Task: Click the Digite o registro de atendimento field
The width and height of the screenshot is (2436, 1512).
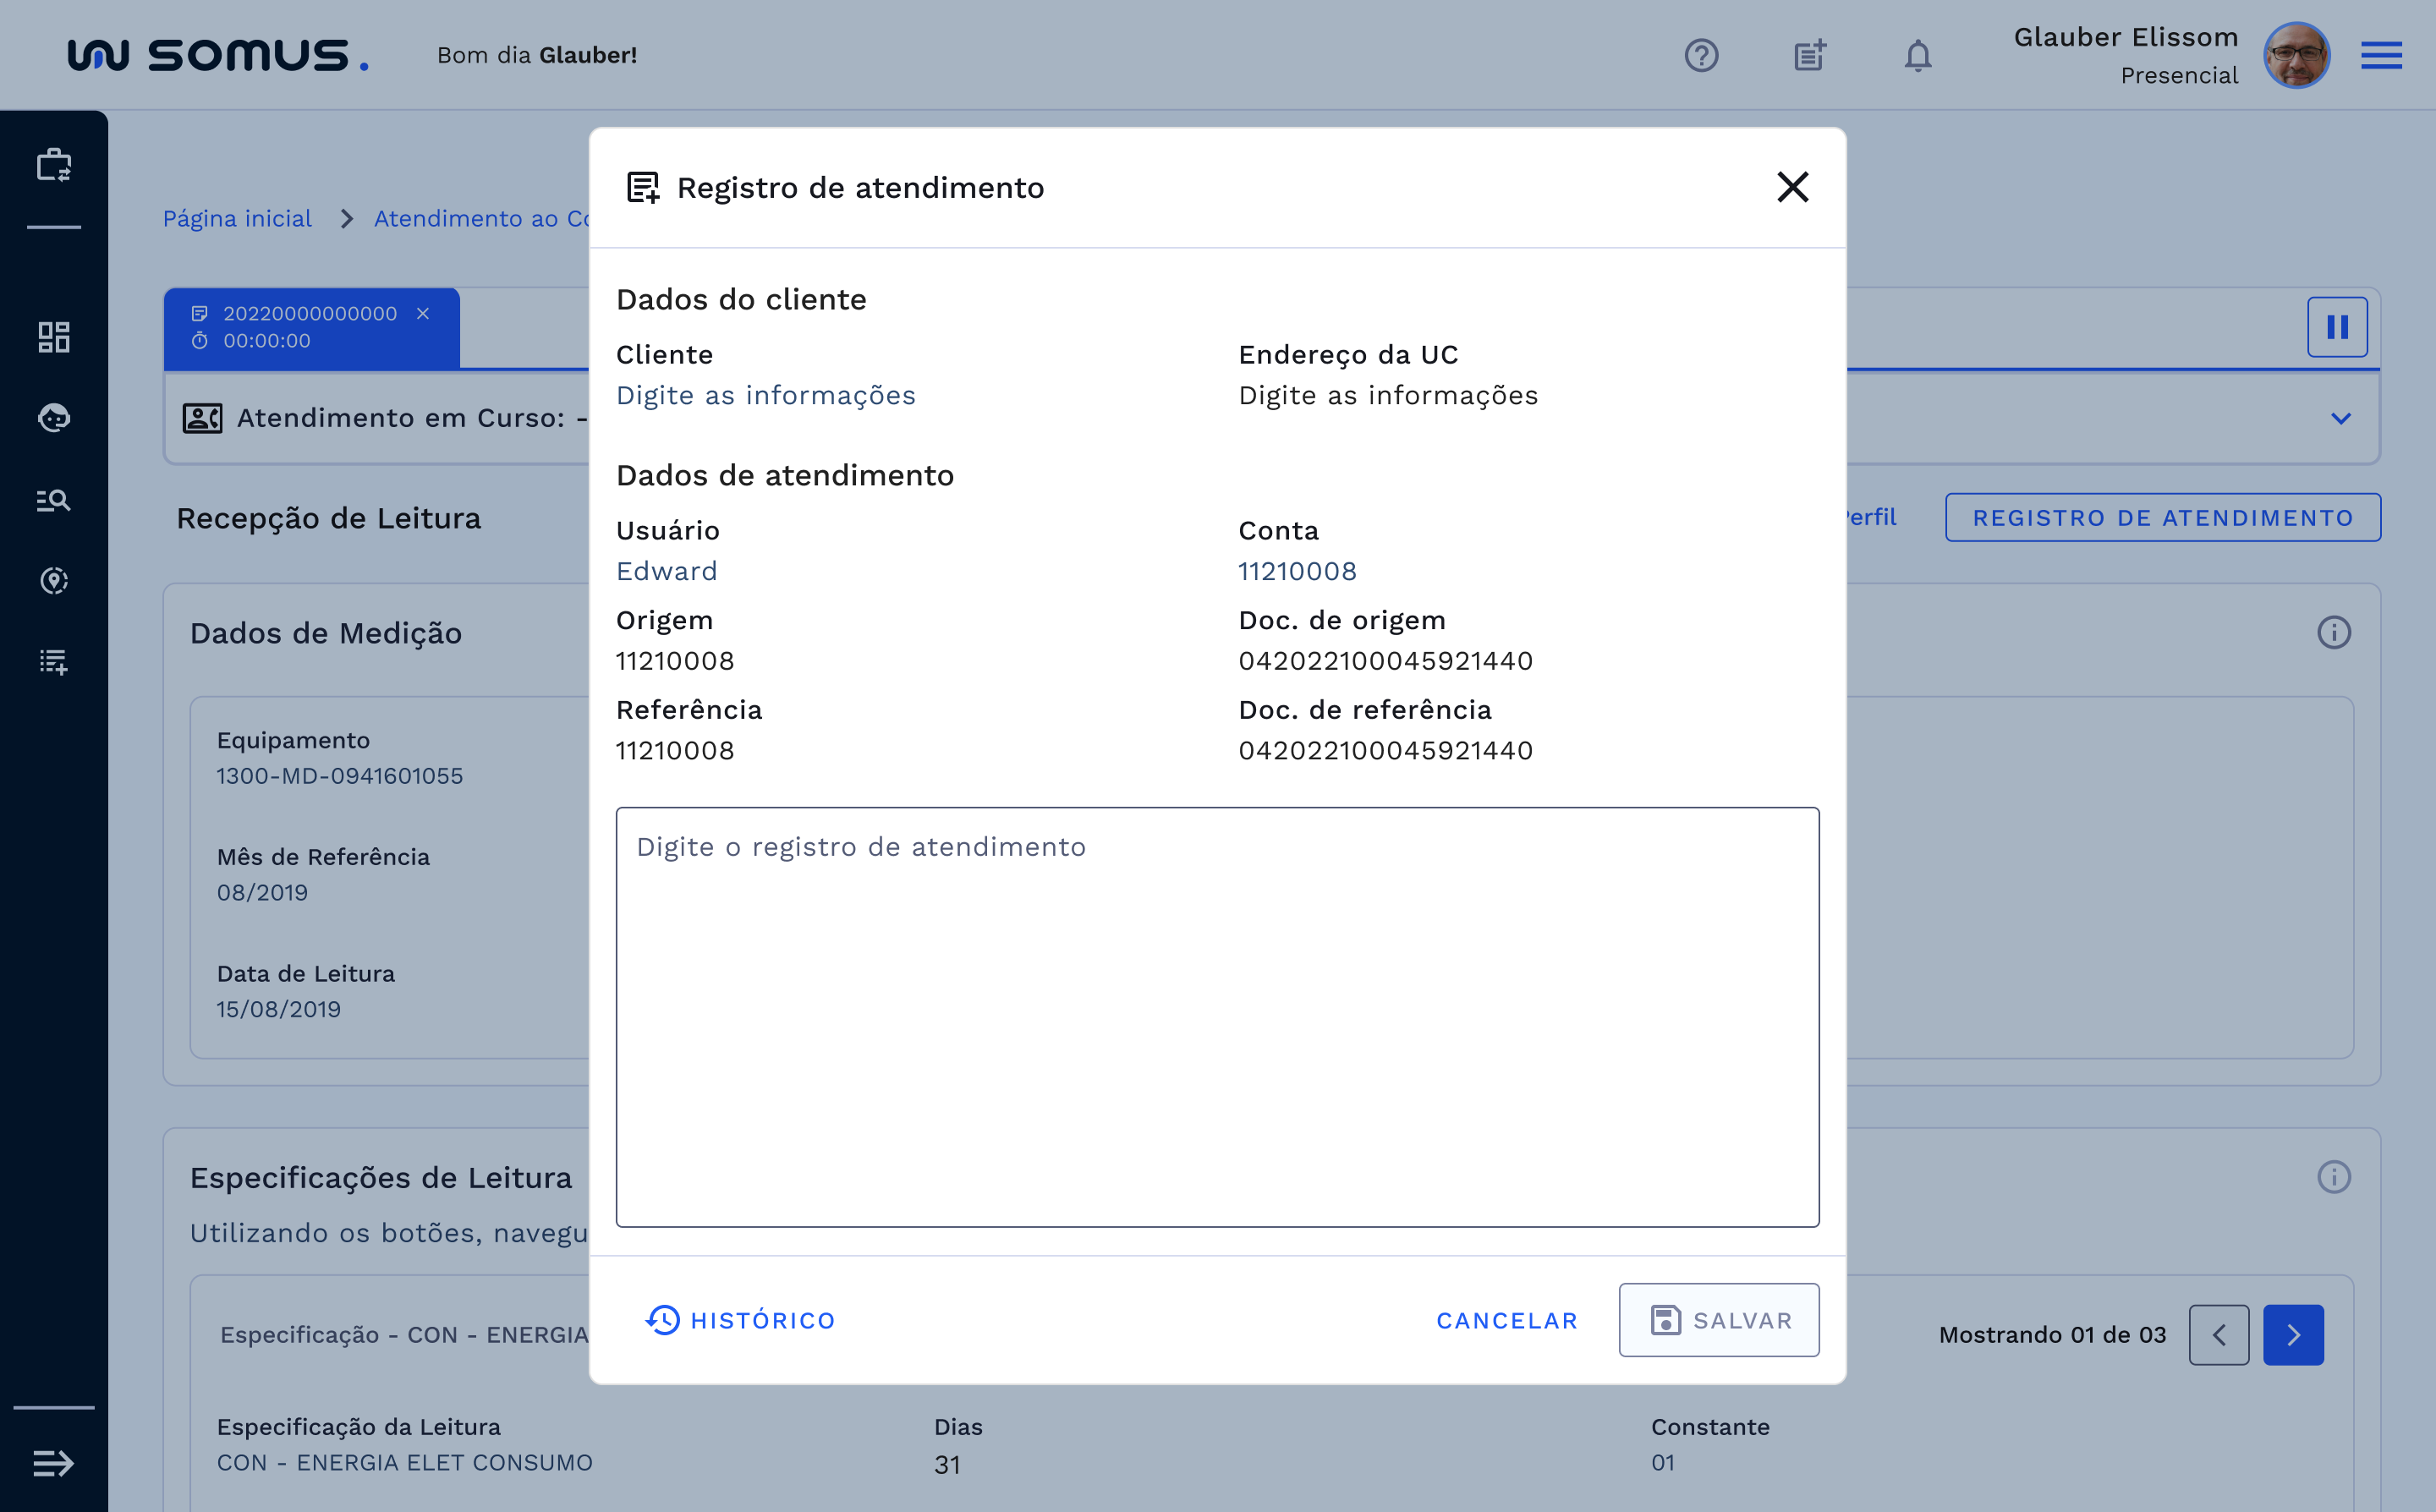Action: click(x=1217, y=1020)
